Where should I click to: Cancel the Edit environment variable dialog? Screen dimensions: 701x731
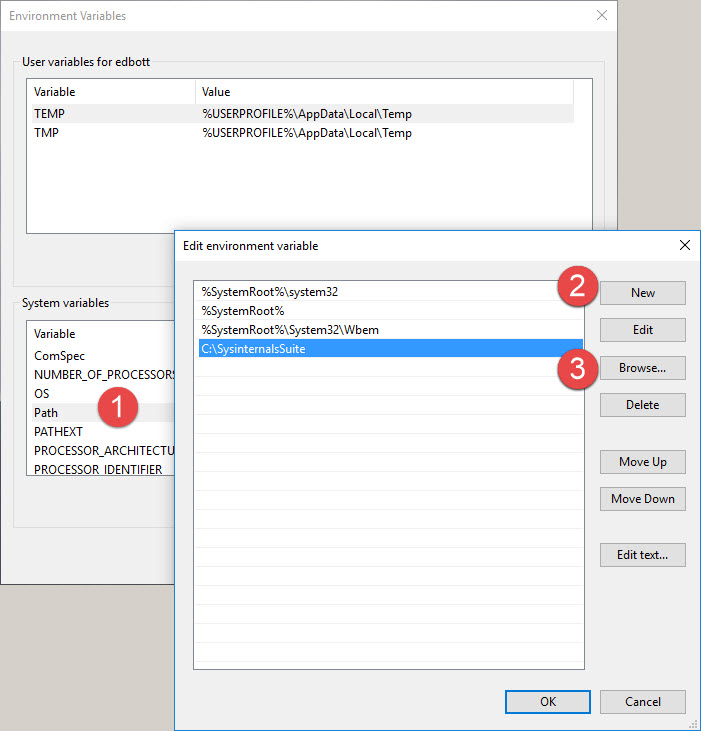click(x=642, y=702)
